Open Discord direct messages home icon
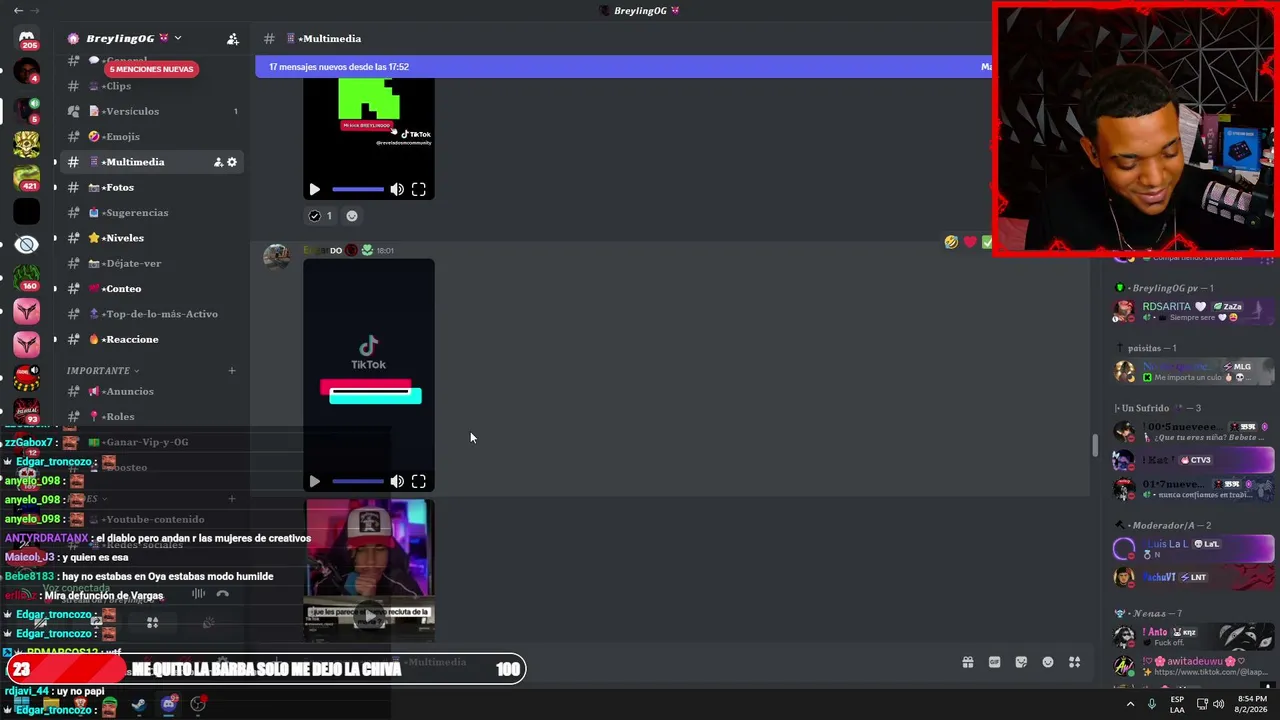Image resolution: width=1280 pixels, height=720 pixels. coord(27,38)
